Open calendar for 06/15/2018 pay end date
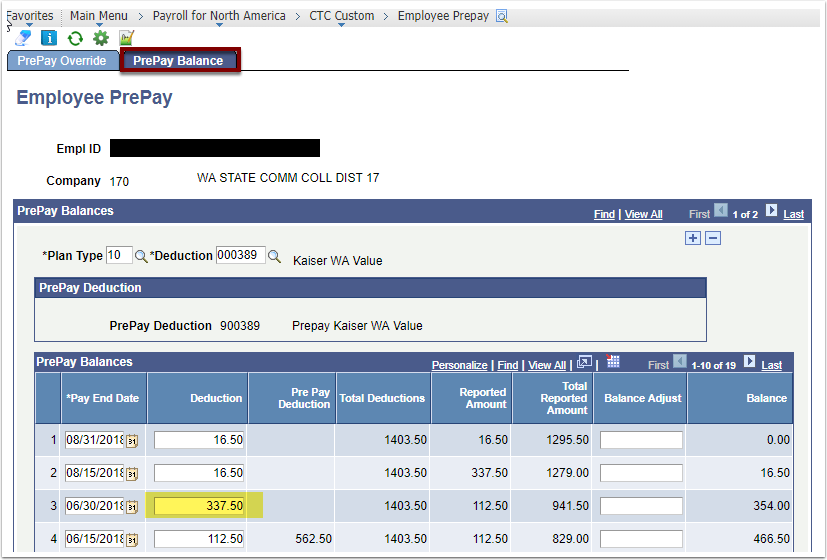Viewport: 827px width, 560px height. [x=132, y=540]
